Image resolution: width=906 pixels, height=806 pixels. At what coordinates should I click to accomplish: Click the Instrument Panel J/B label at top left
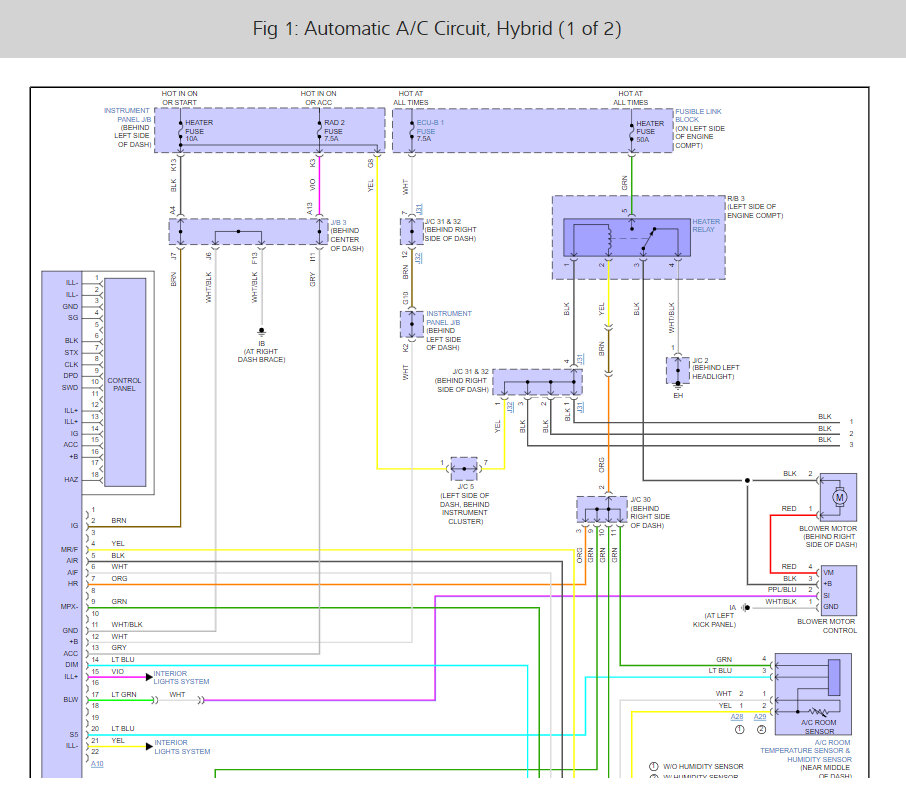click(x=127, y=127)
